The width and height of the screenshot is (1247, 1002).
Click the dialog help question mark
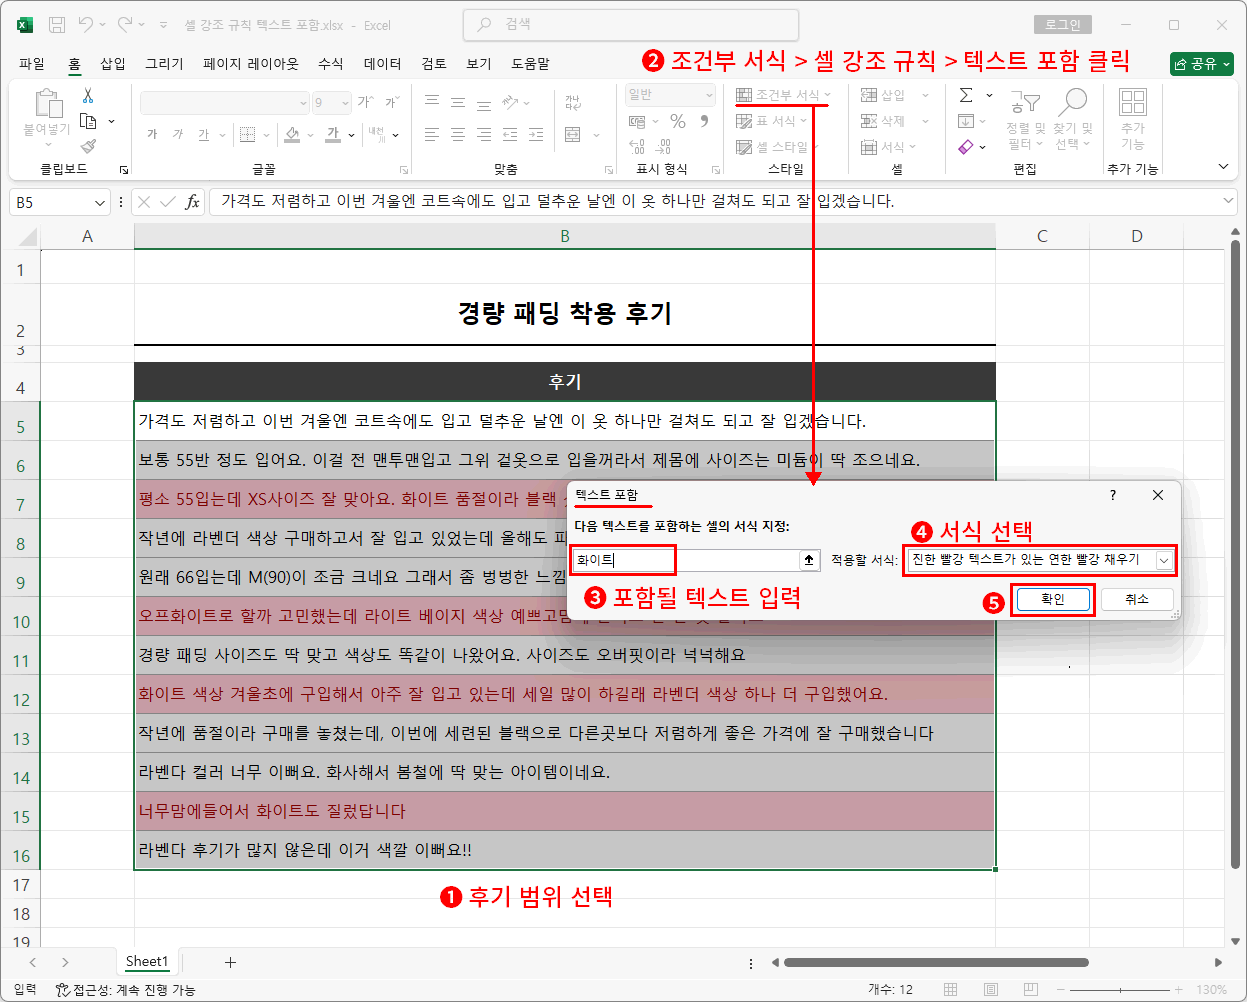[x=1113, y=495]
